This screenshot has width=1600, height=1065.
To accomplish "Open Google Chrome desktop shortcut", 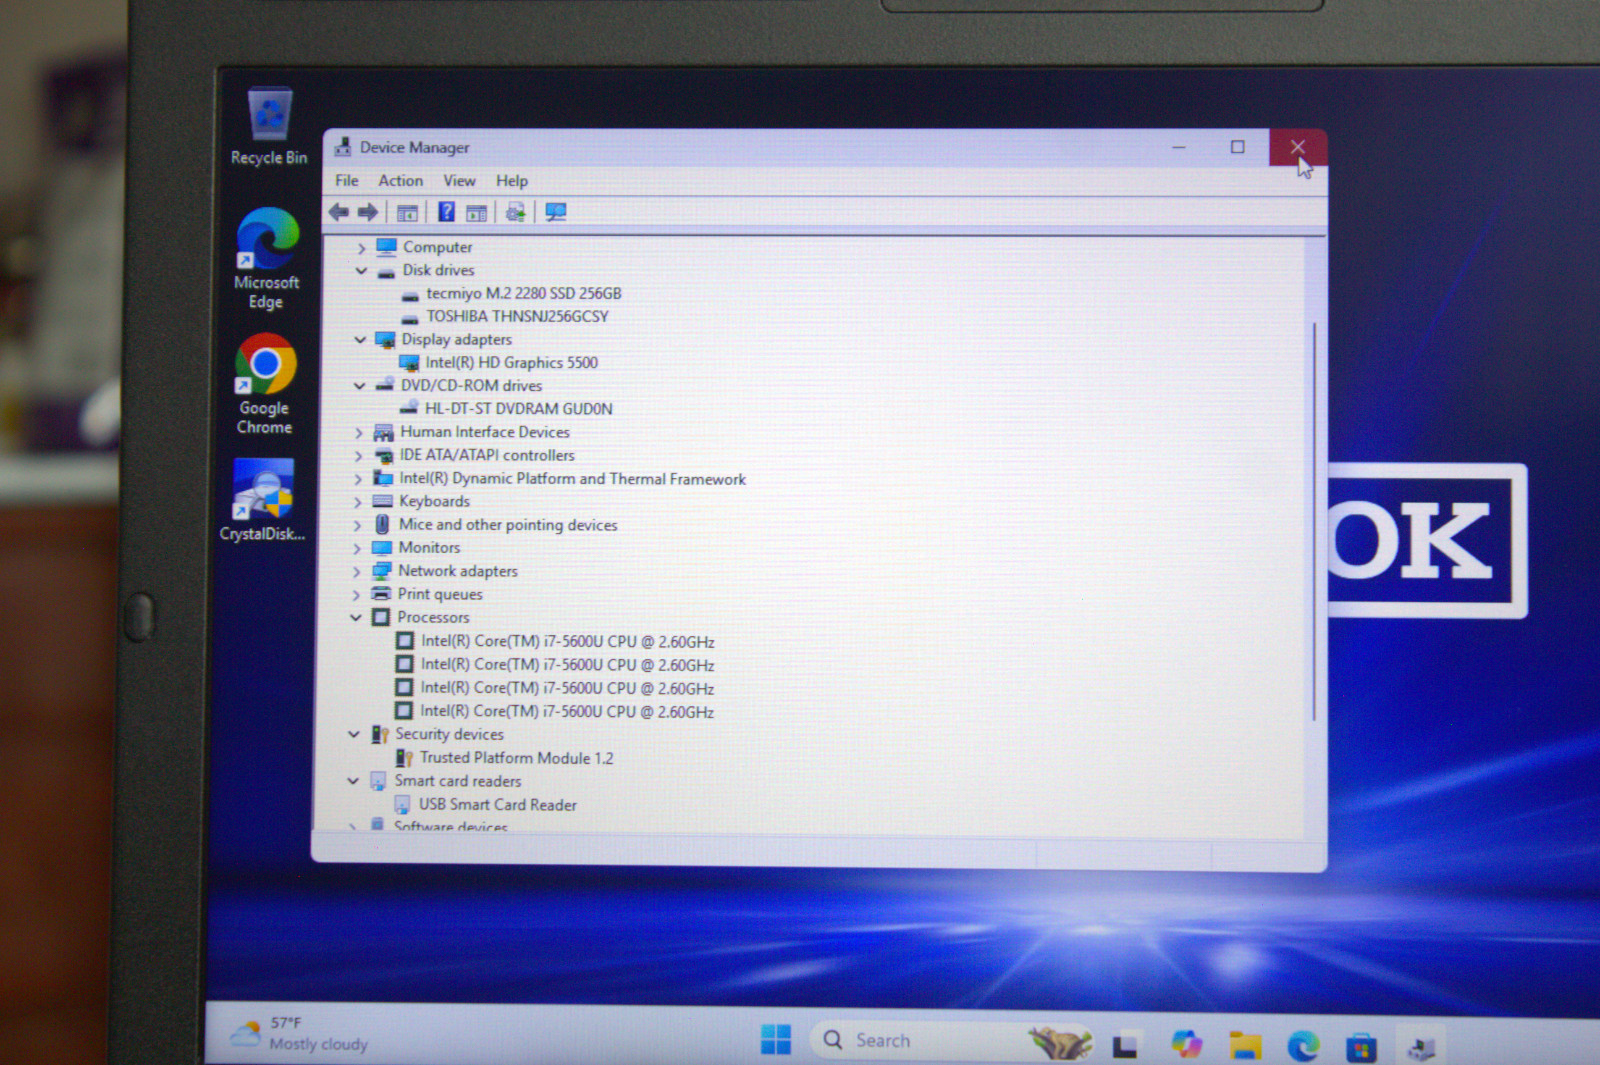I will 265,385.
